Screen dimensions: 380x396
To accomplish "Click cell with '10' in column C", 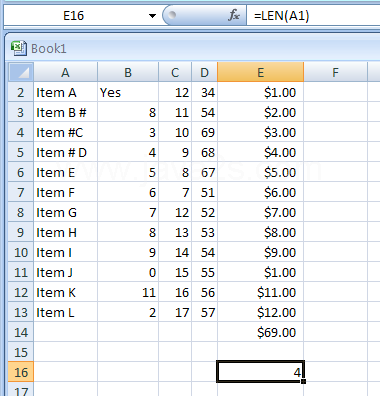I will (175, 132).
